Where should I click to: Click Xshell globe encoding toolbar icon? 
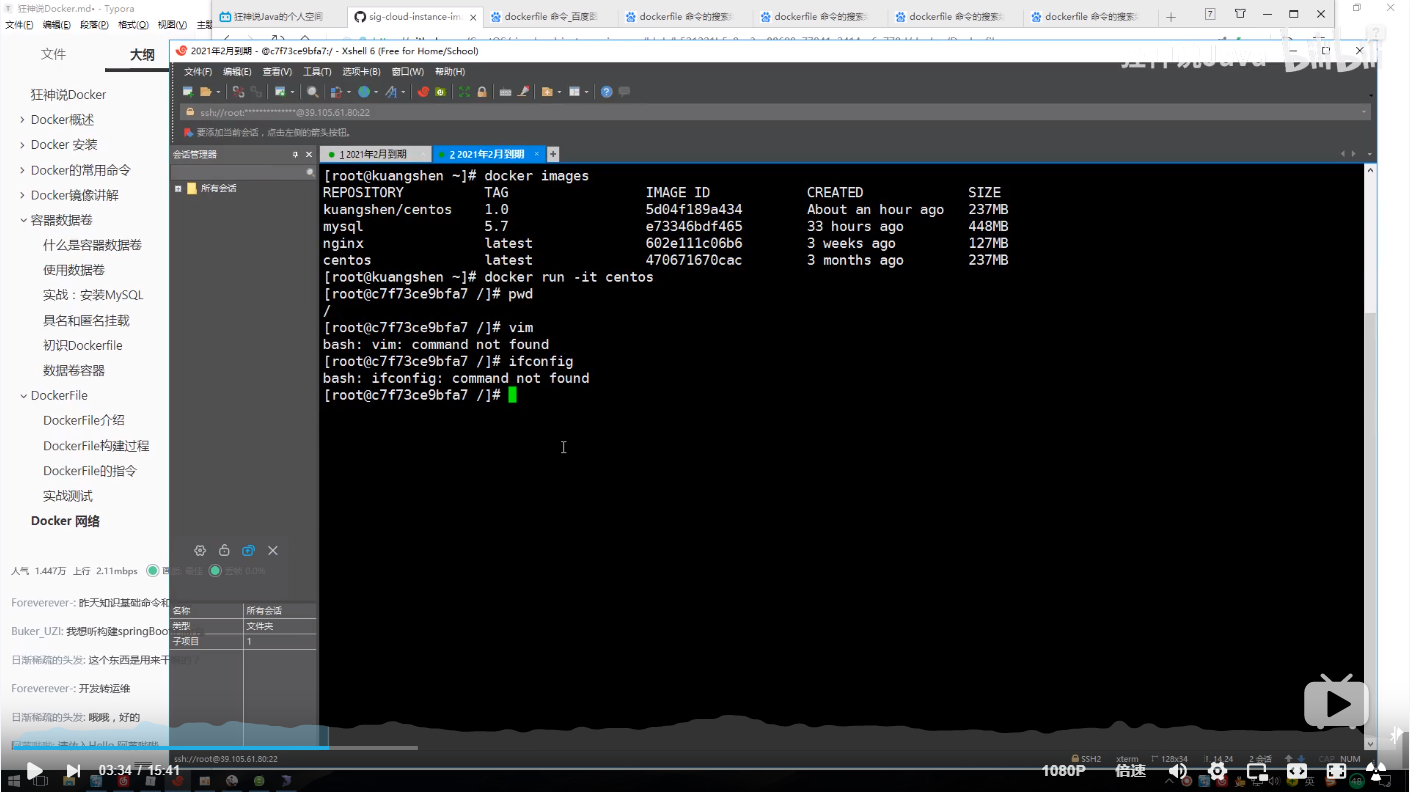tap(363, 92)
